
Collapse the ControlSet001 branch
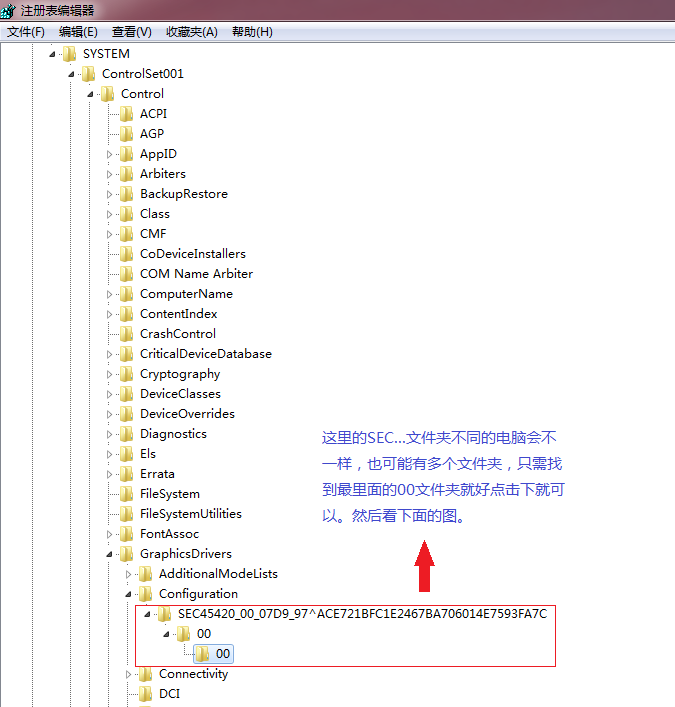[71, 74]
